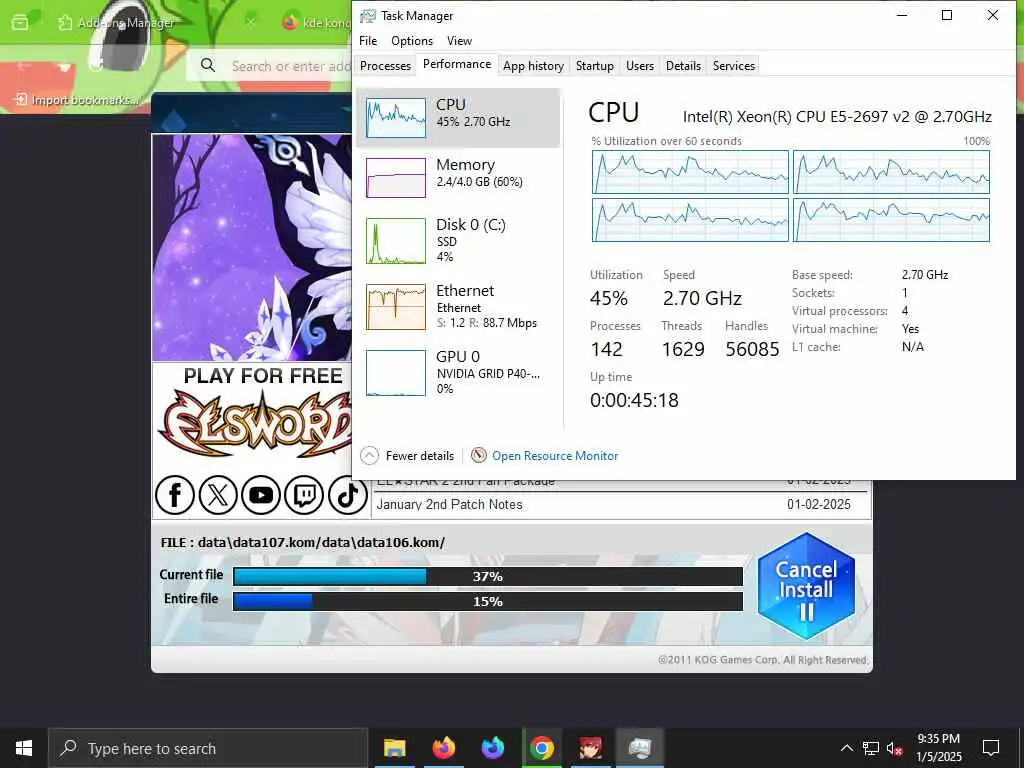Viewport: 1024px width, 768px height.
Task: Select the Memory performance item
Action: click(458, 177)
